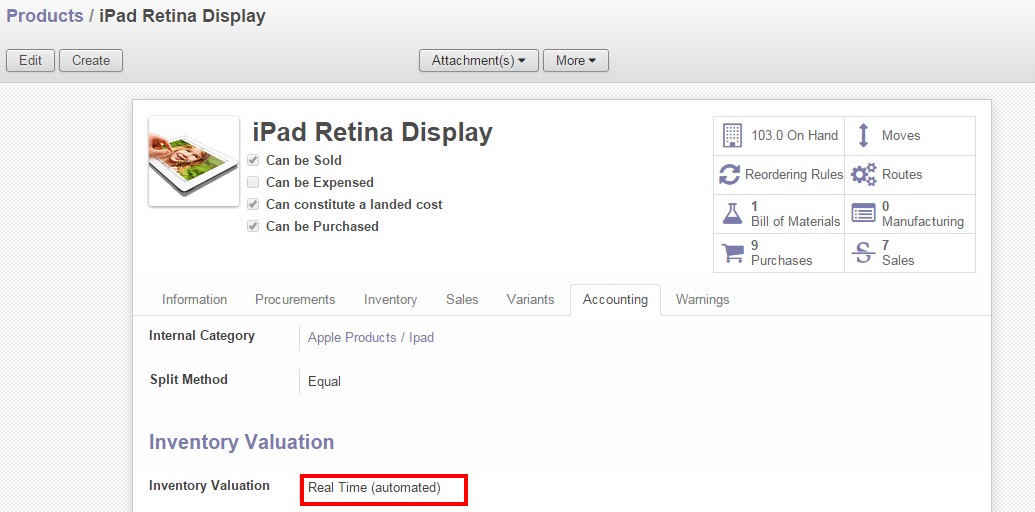Click the Manufacturing list icon
This screenshot has width=1035, height=512.
tap(863, 213)
